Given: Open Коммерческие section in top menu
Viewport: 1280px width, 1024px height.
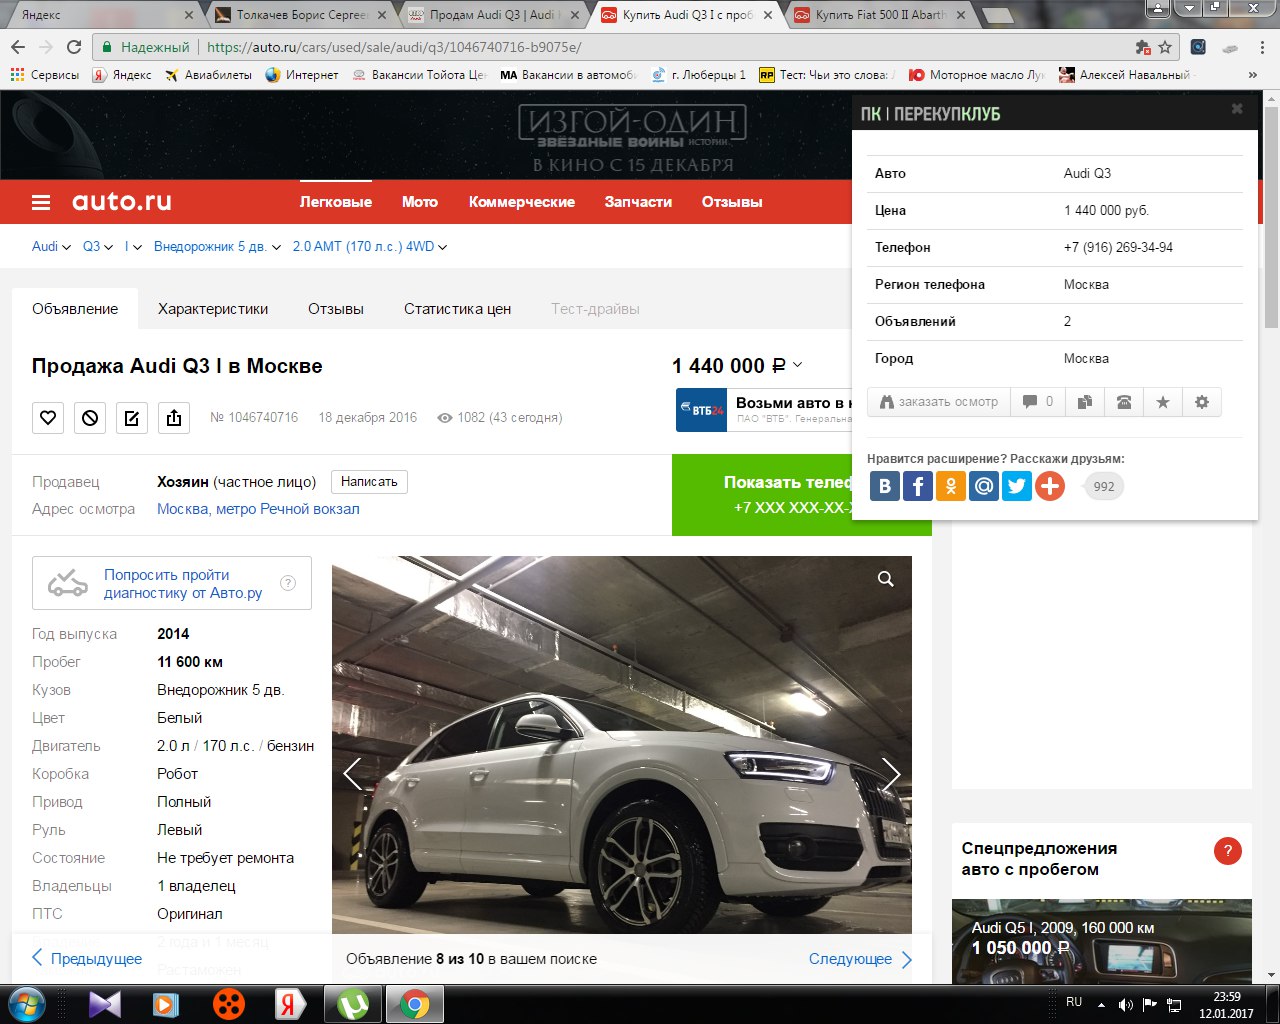Looking at the screenshot, I should point(522,202).
